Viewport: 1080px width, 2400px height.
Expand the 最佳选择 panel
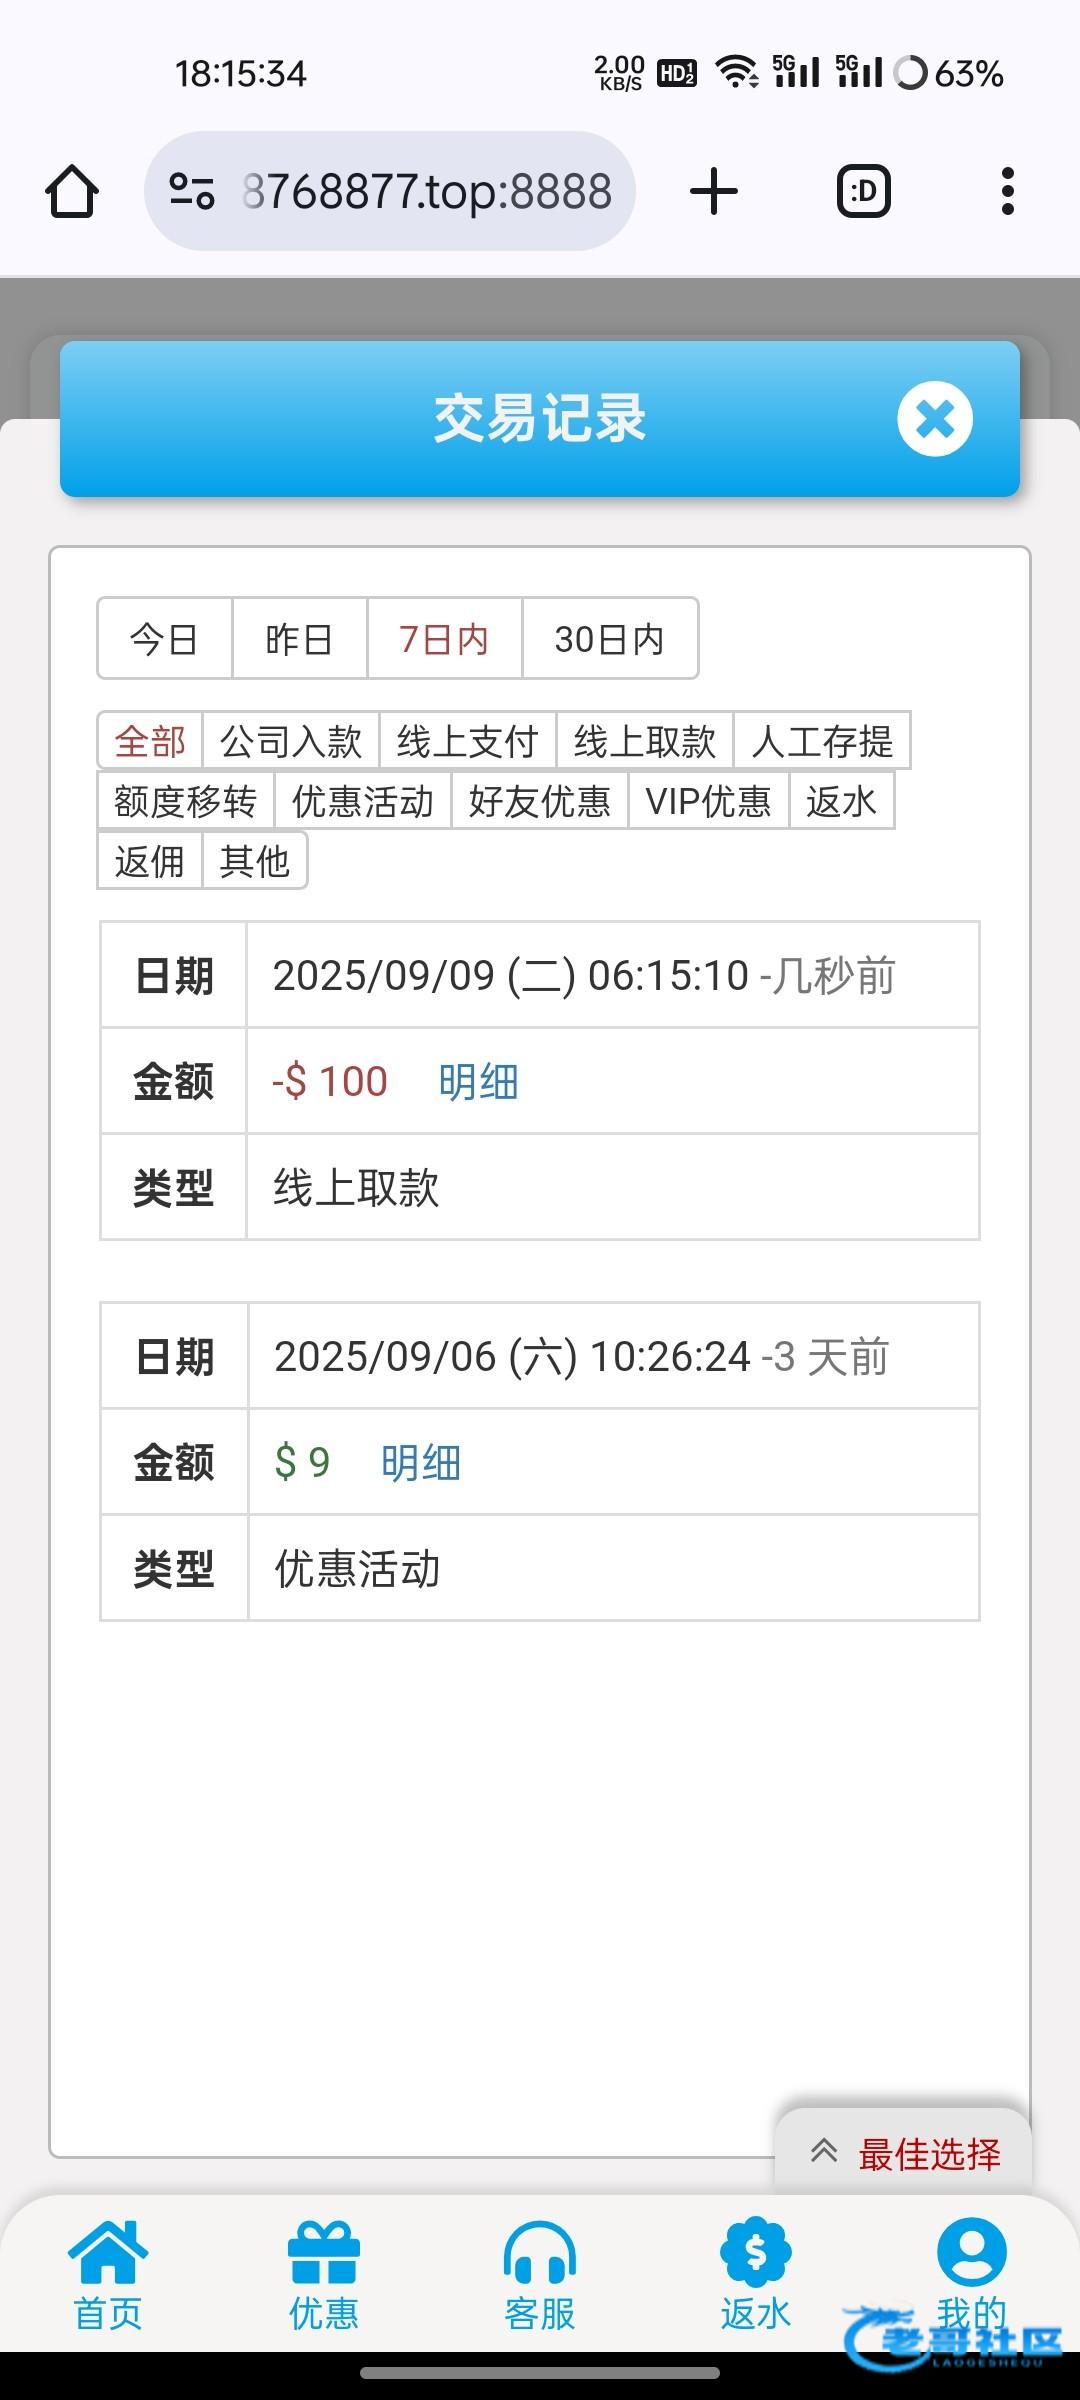905,2154
